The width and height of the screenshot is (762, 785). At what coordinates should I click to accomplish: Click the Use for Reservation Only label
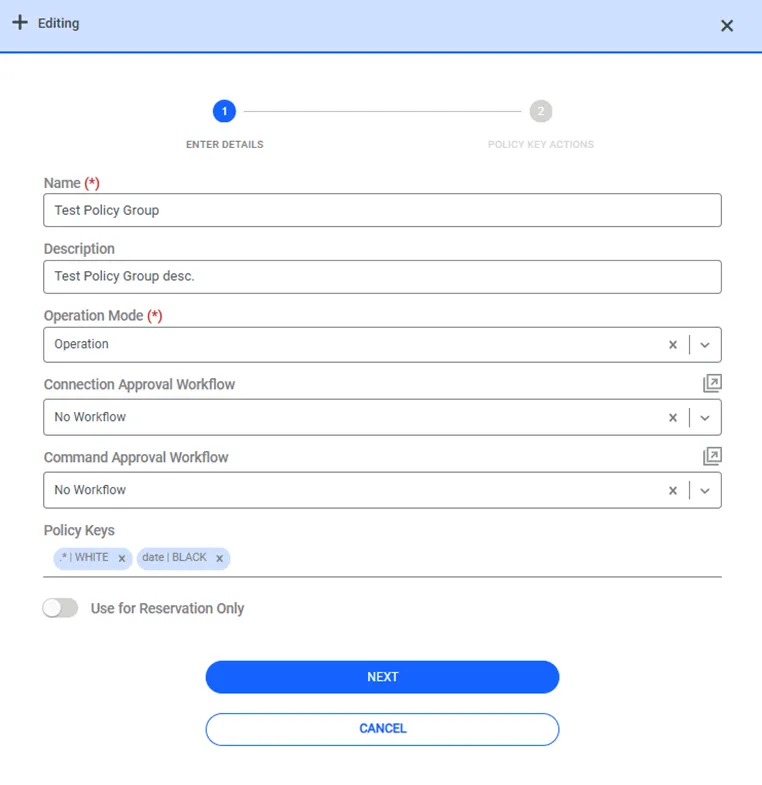click(167, 608)
